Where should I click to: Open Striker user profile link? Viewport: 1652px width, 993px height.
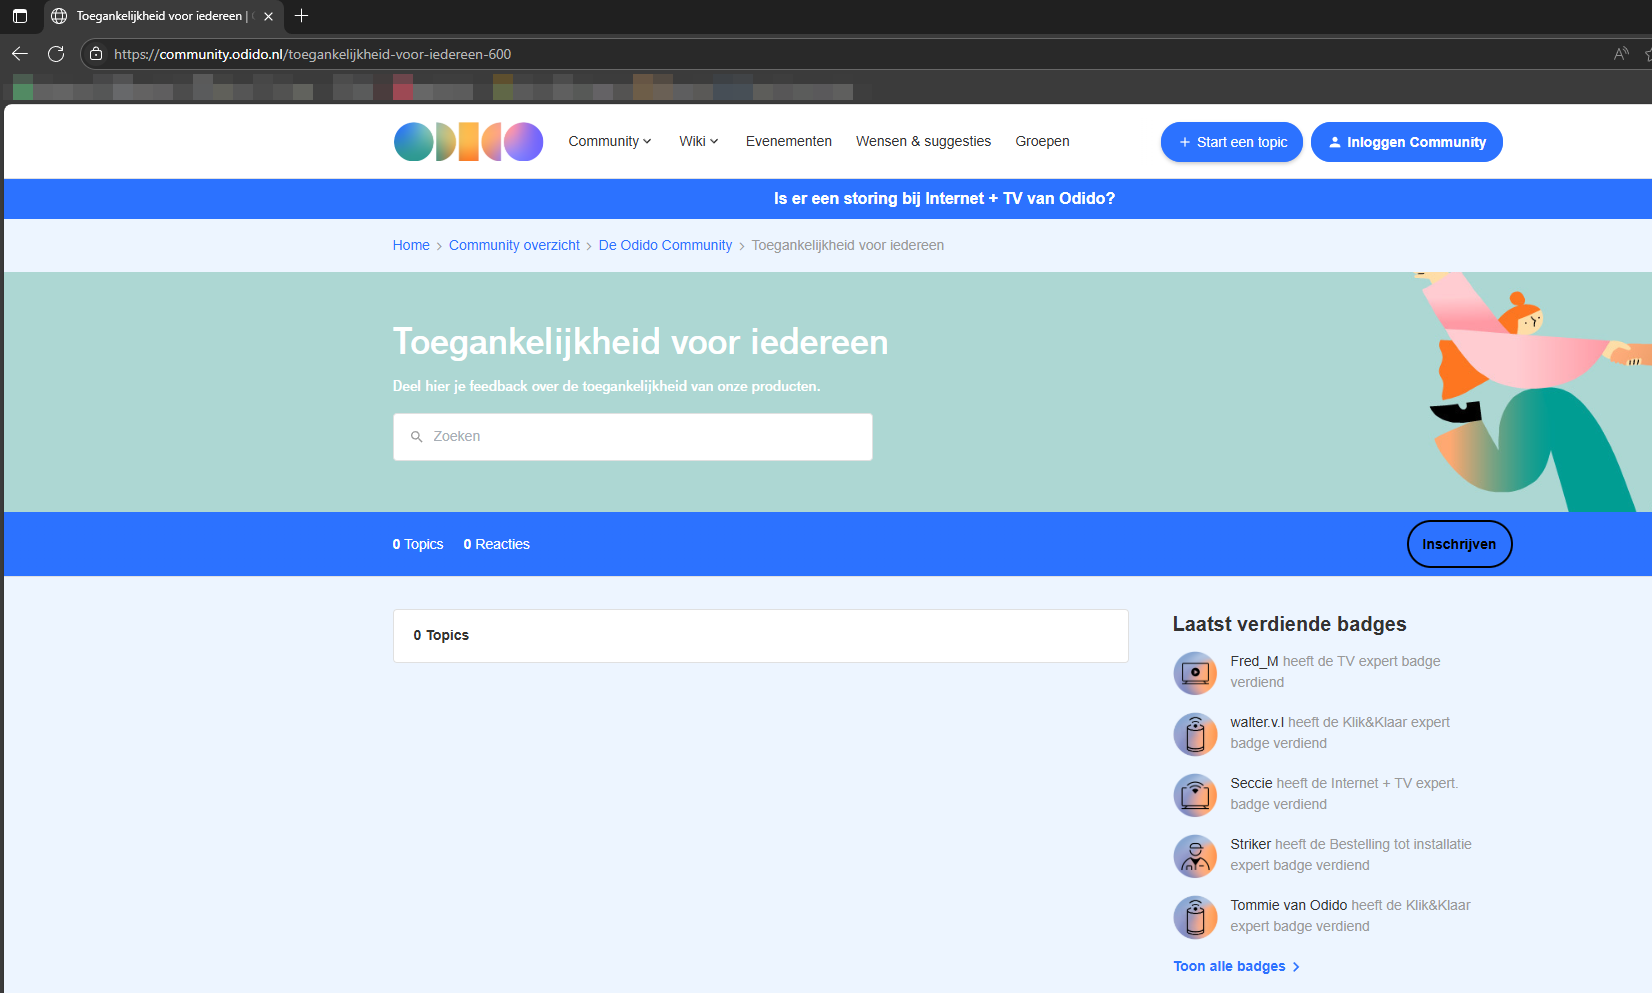tap(1250, 844)
